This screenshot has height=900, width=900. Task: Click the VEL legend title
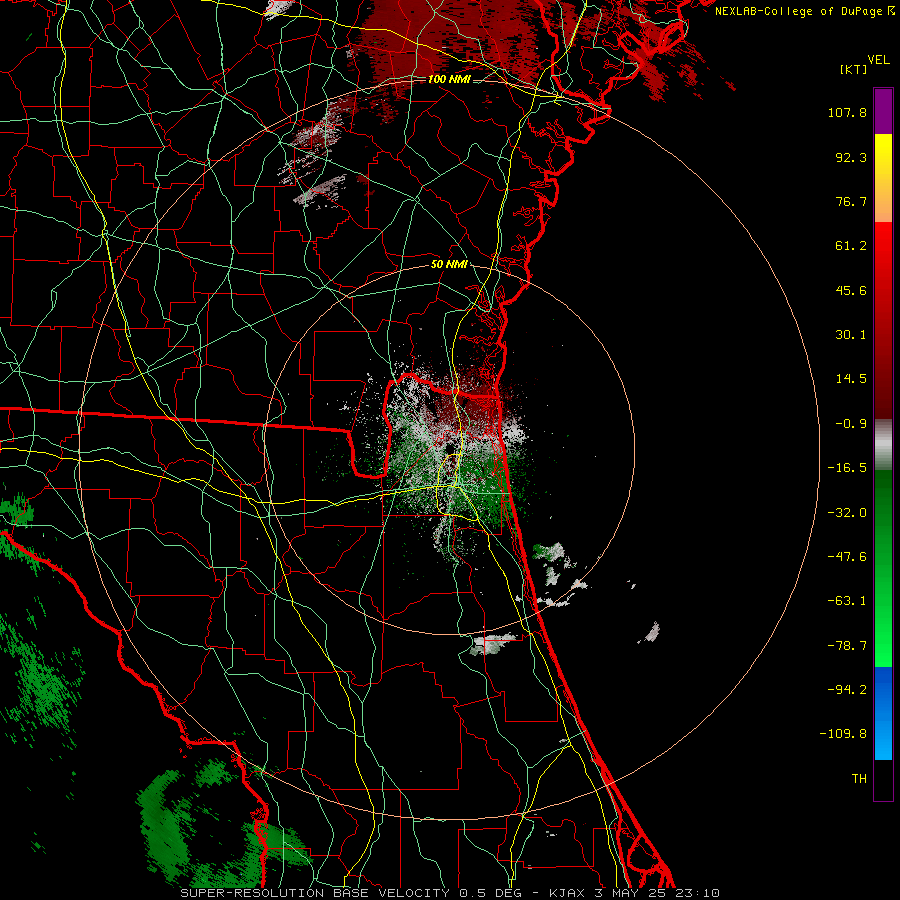pos(878,60)
